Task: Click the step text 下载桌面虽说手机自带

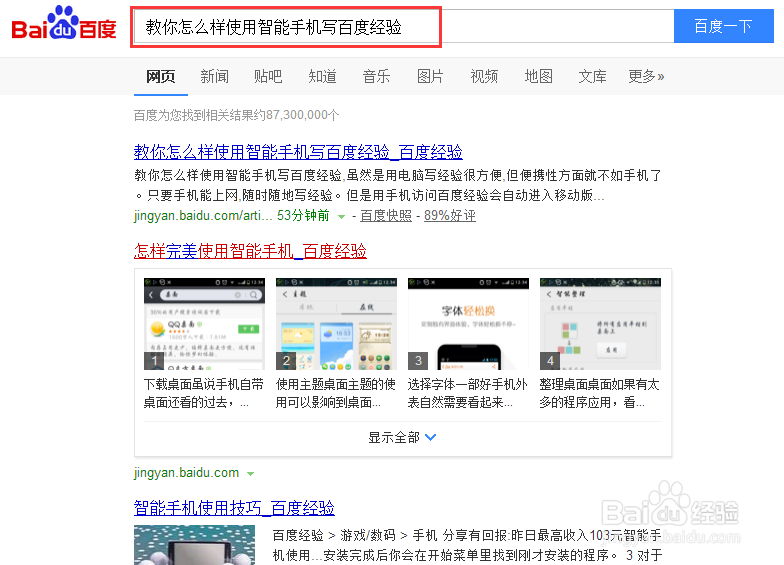Action: [x=204, y=384]
